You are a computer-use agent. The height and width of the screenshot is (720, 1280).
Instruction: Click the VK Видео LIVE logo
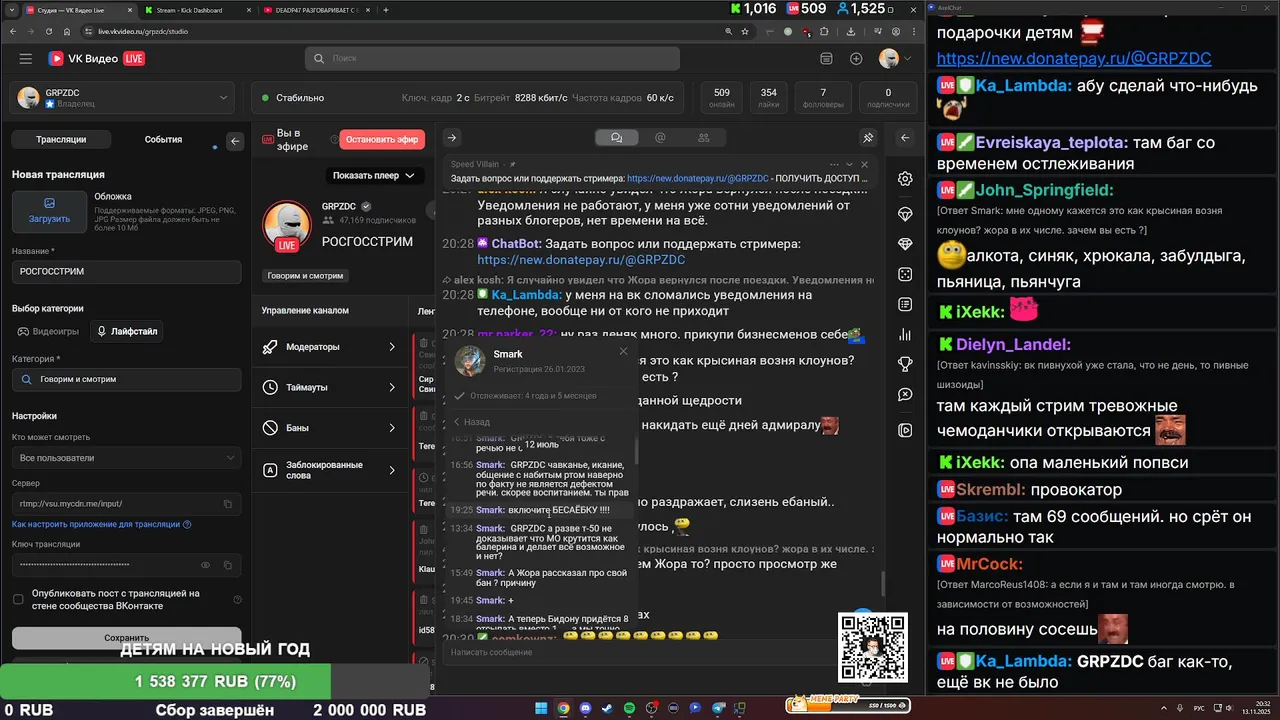pyautogui.click(x=97, y=59)
